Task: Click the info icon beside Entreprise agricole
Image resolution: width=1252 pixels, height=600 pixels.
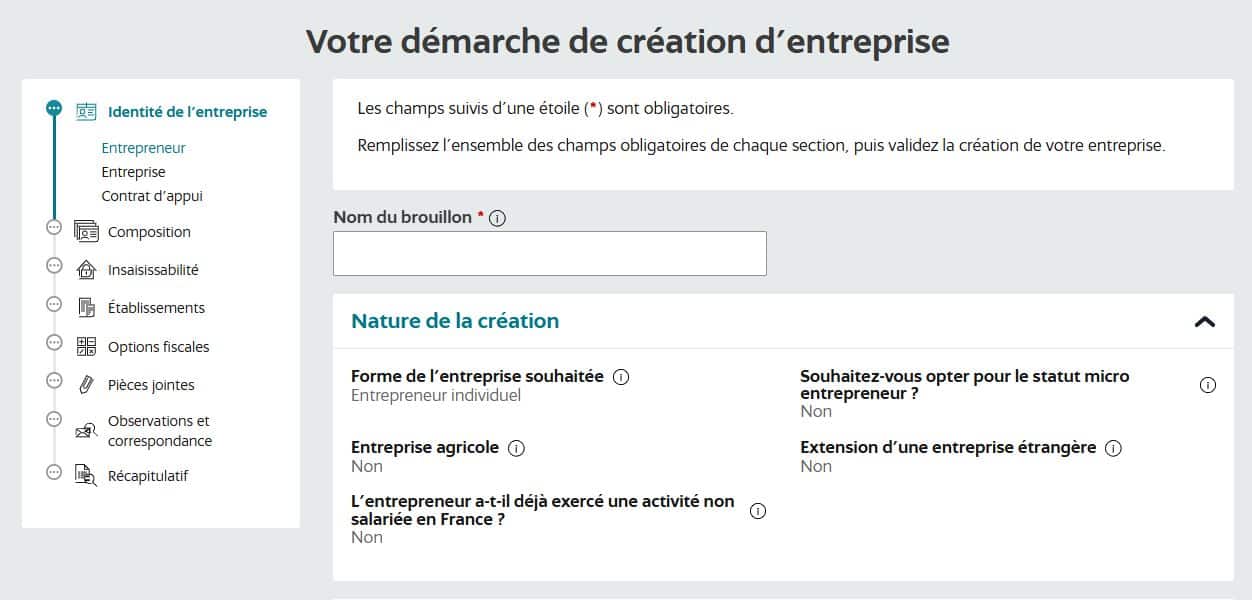Action: click(516, 448)
